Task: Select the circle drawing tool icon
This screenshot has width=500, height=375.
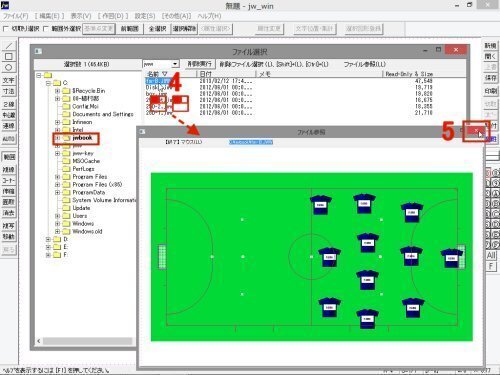Action: click(9, 67)
